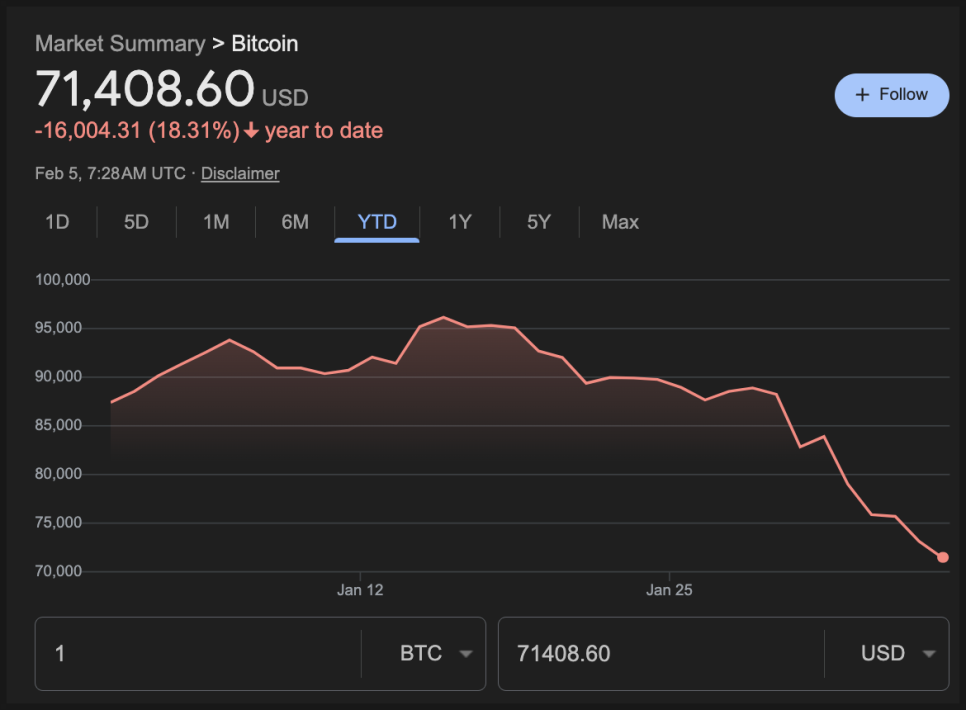Open the 5Y chart range
966x710 pixels.
pyautogui.click(x=539, y=222)
